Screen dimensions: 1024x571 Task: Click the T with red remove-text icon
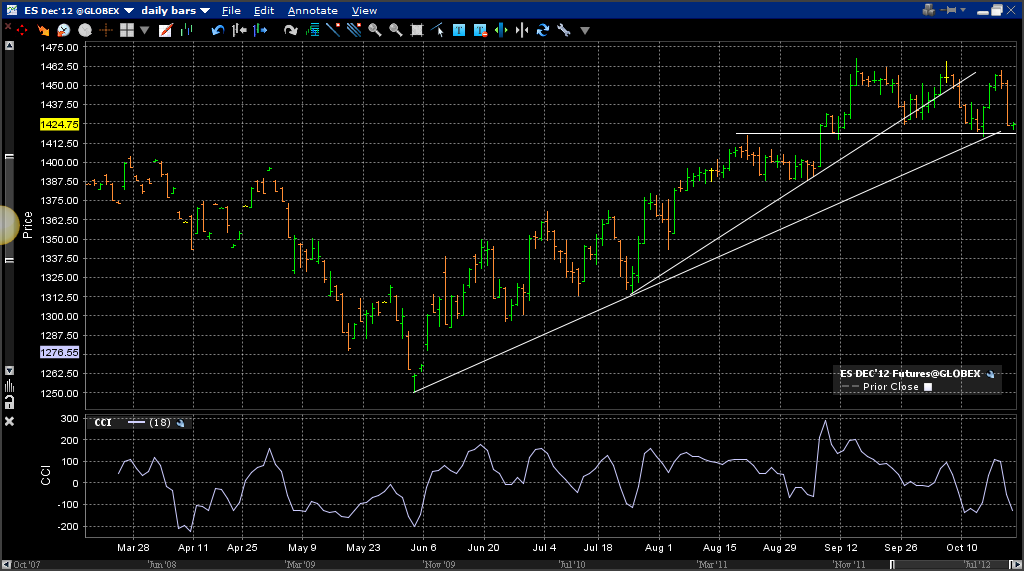coord(481,30)
